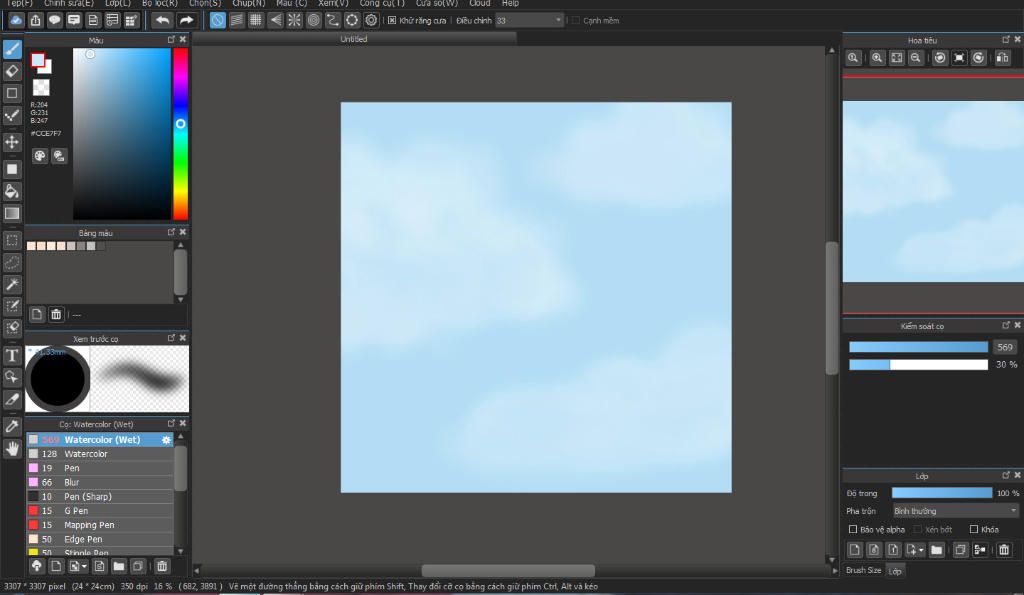
Task: Select the Lasso selection tool
Action: [x=12, y=263]
